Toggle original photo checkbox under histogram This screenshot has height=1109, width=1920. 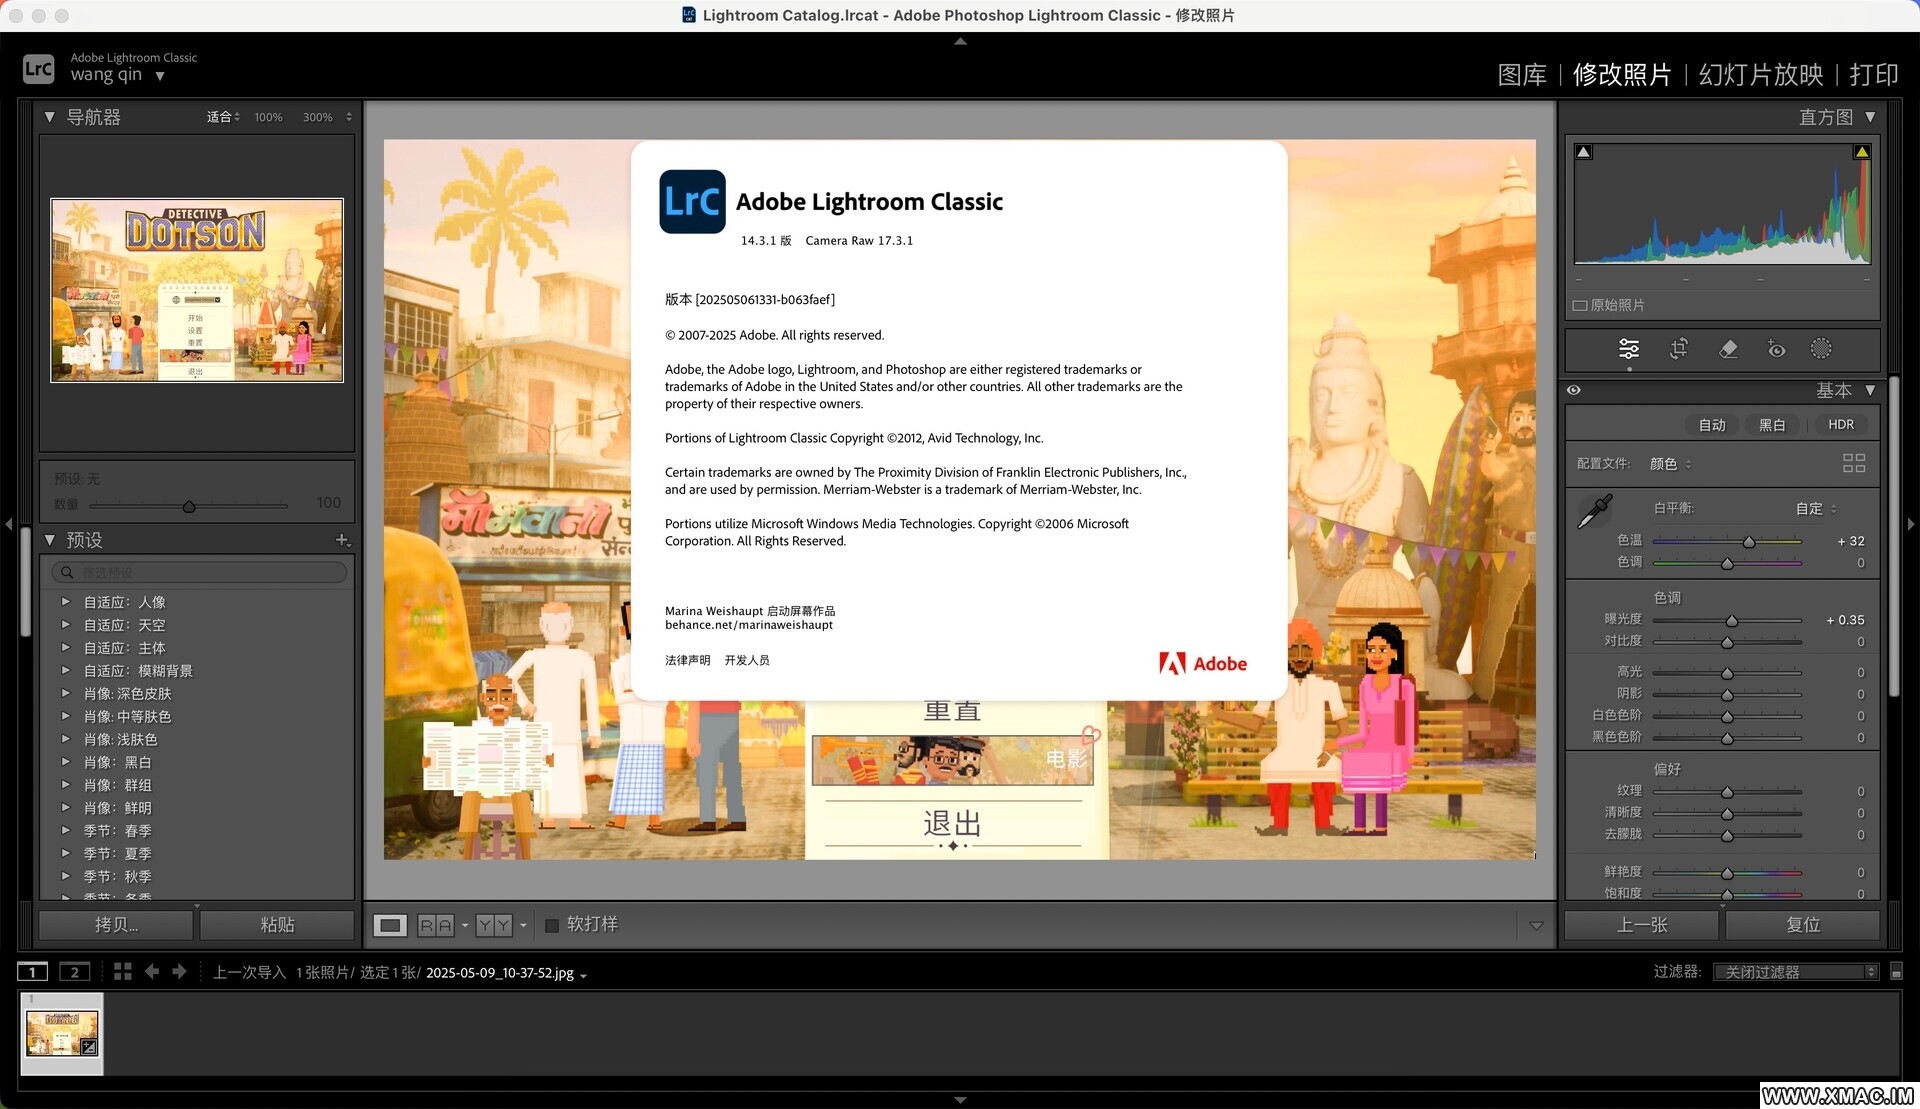1580,305
